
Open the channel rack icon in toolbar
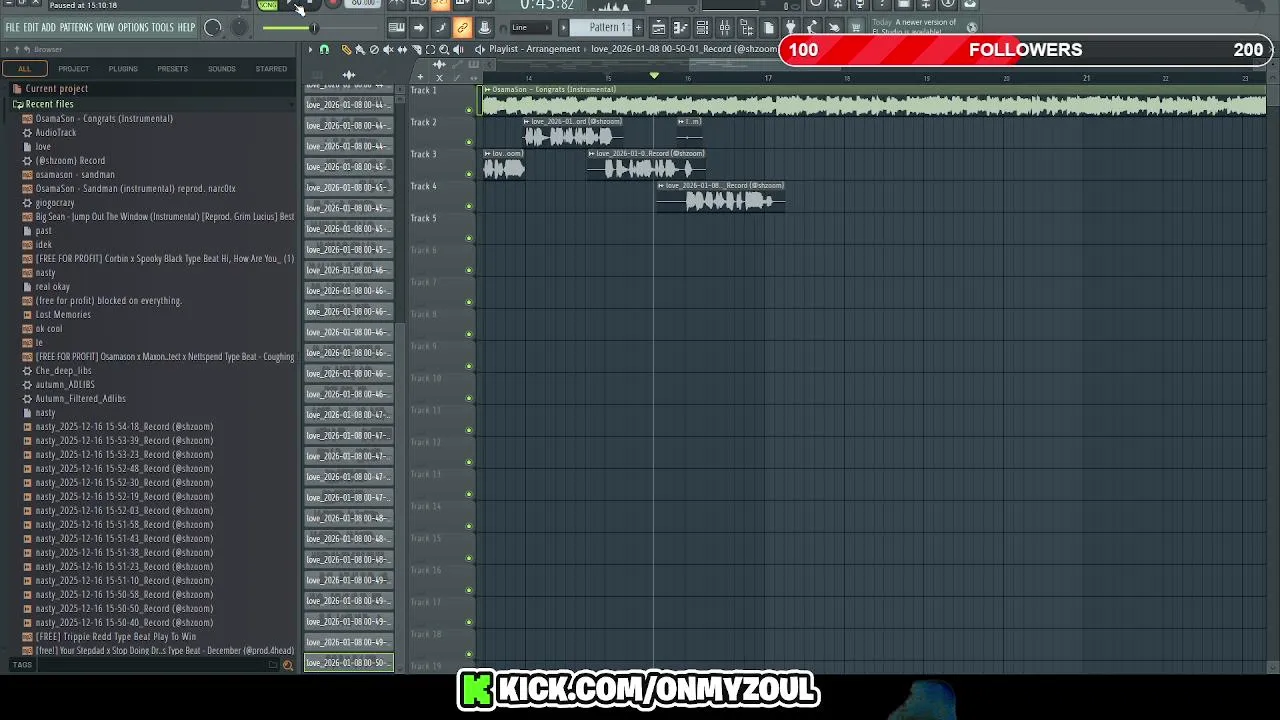pyautogui.click(x=702, y=27)
